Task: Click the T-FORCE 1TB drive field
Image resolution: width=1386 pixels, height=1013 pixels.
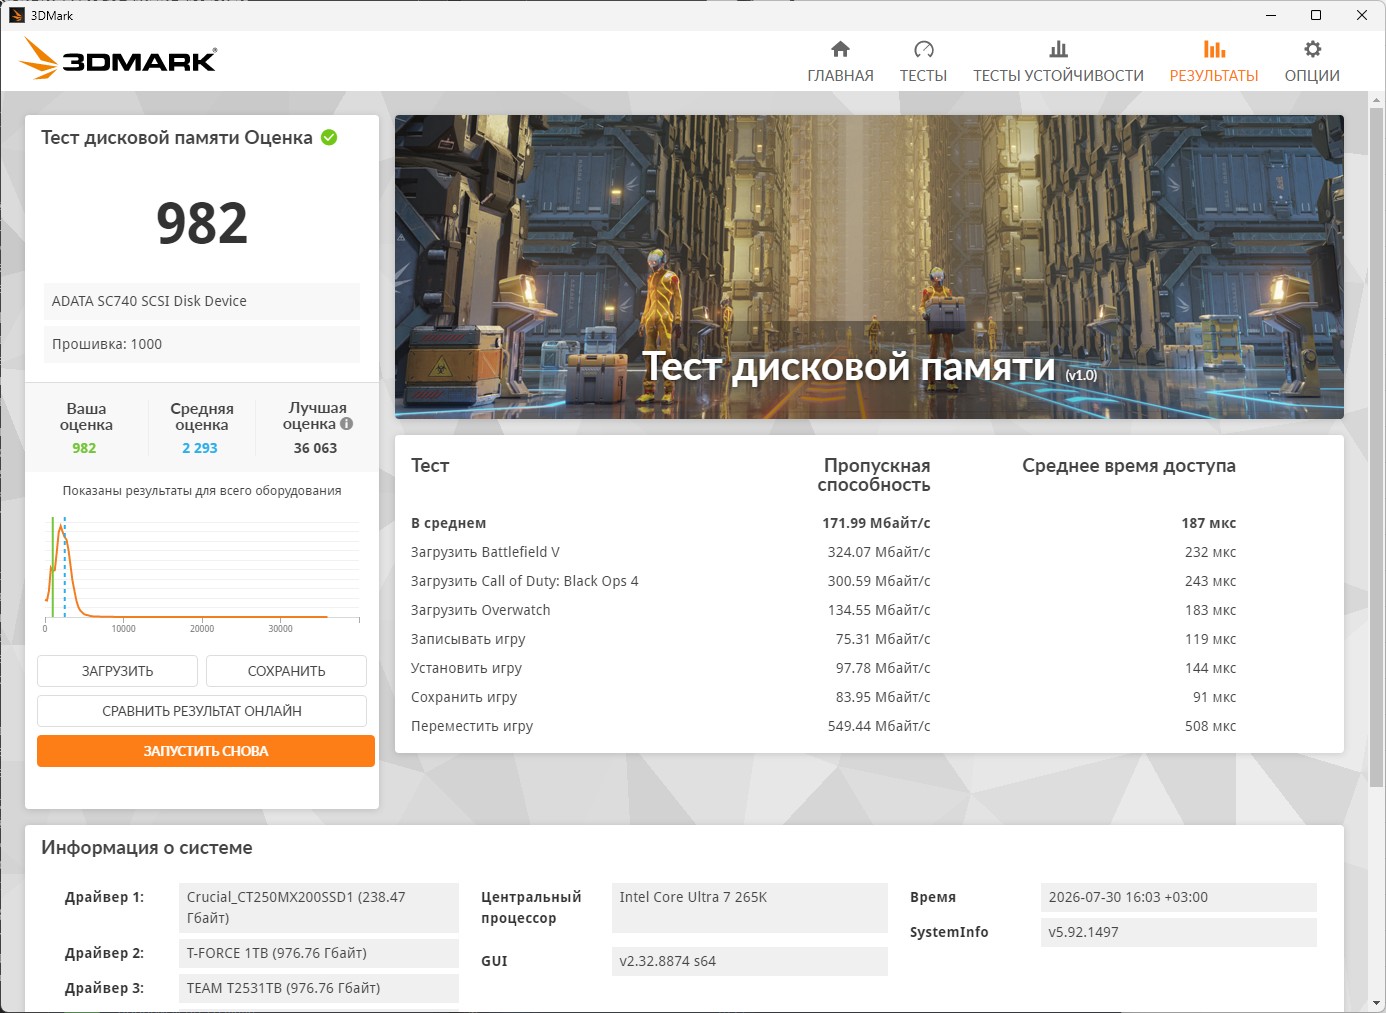Action: [x=318, y=953]
